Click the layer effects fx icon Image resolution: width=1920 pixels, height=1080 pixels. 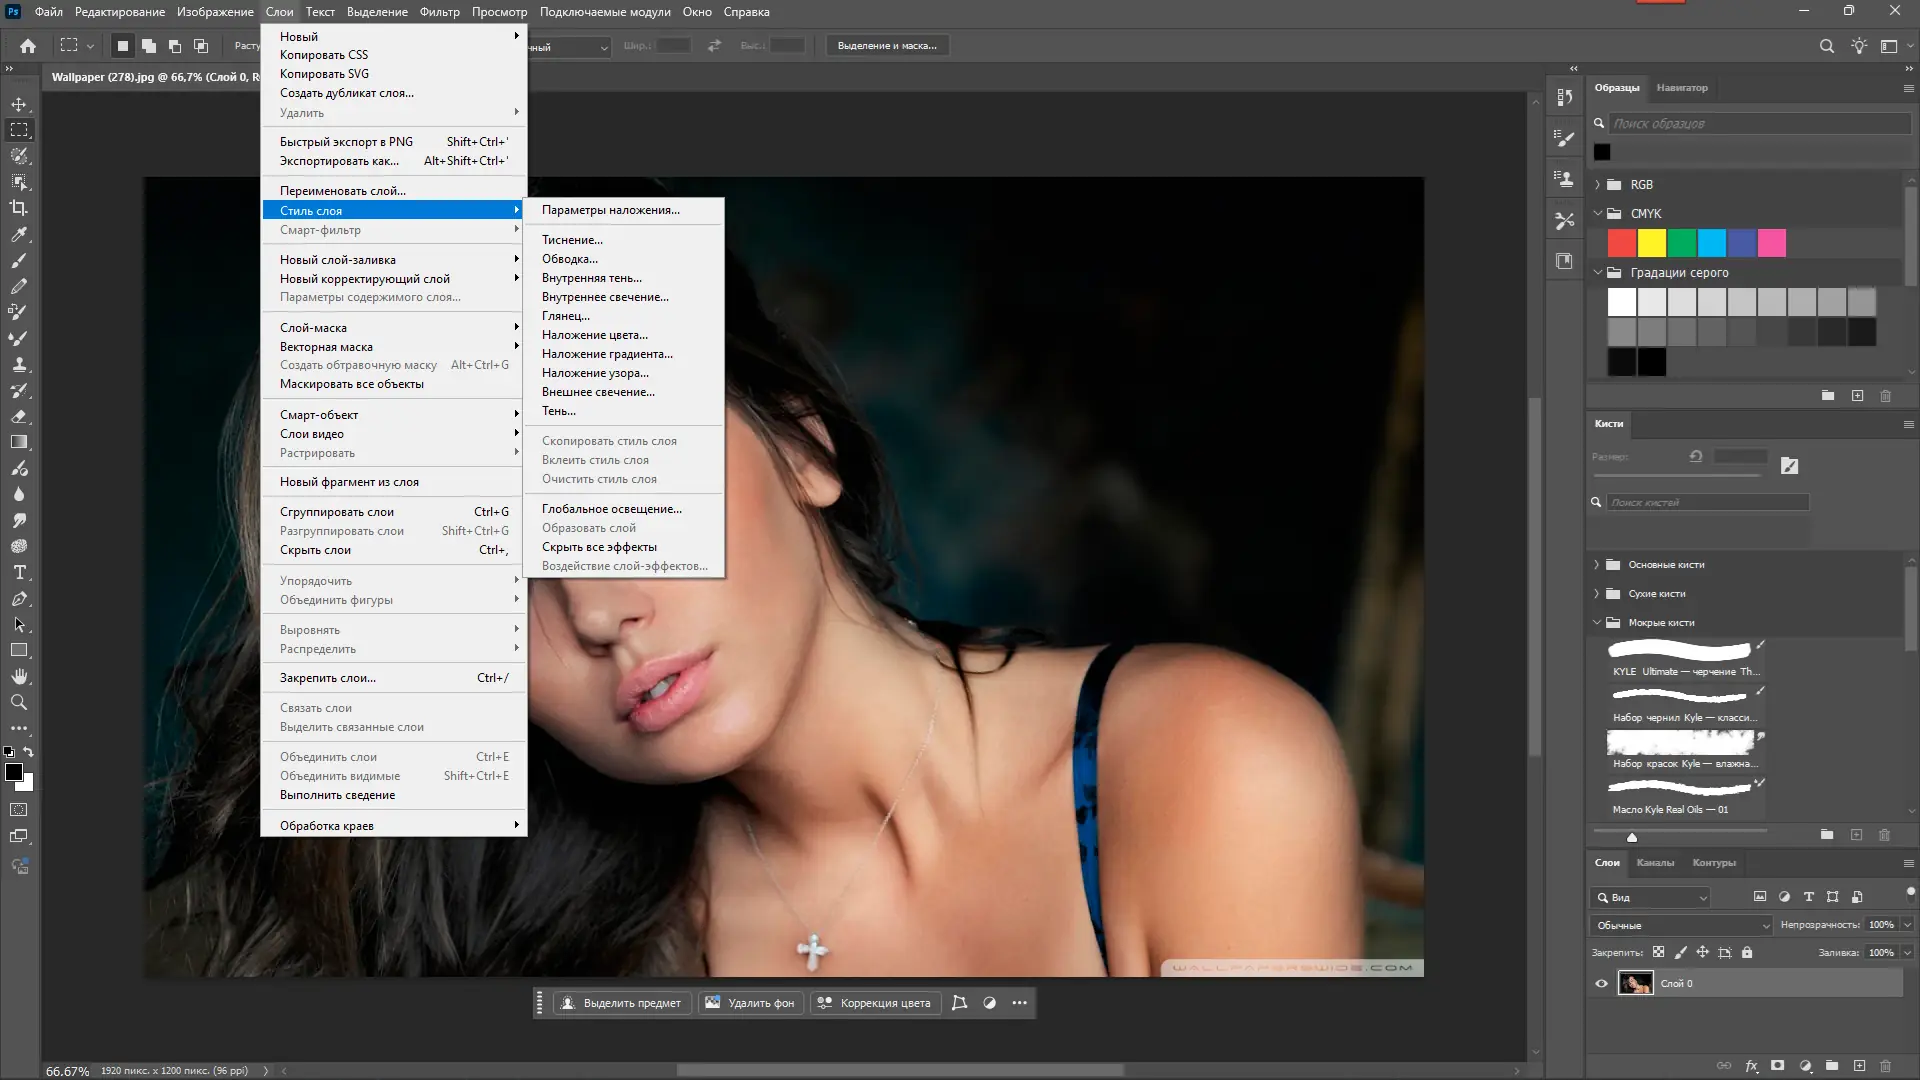tap(1751, 1066)
